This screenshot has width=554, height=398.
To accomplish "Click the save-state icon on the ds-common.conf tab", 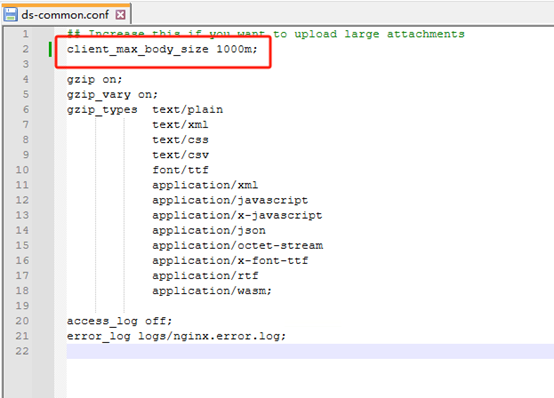I will coord(11,14).
